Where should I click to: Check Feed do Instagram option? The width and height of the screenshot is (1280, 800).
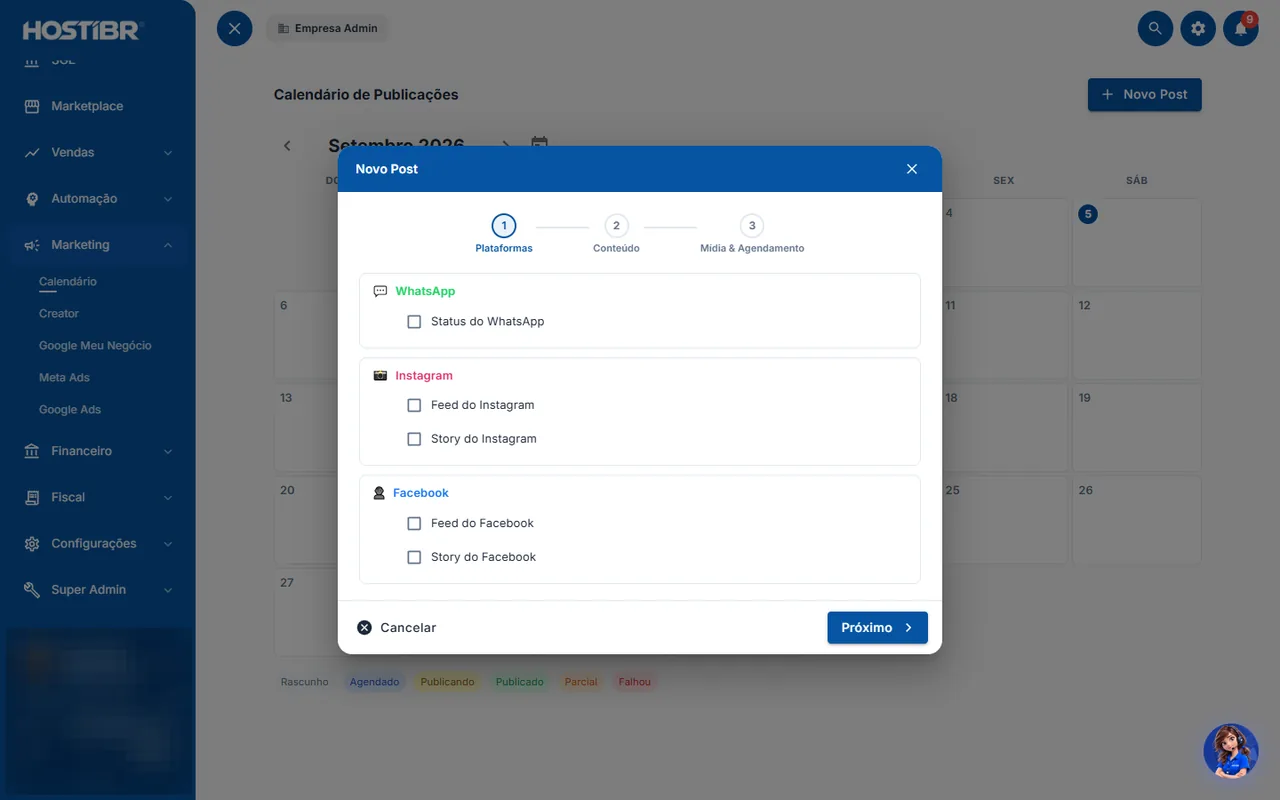(414, 405)
